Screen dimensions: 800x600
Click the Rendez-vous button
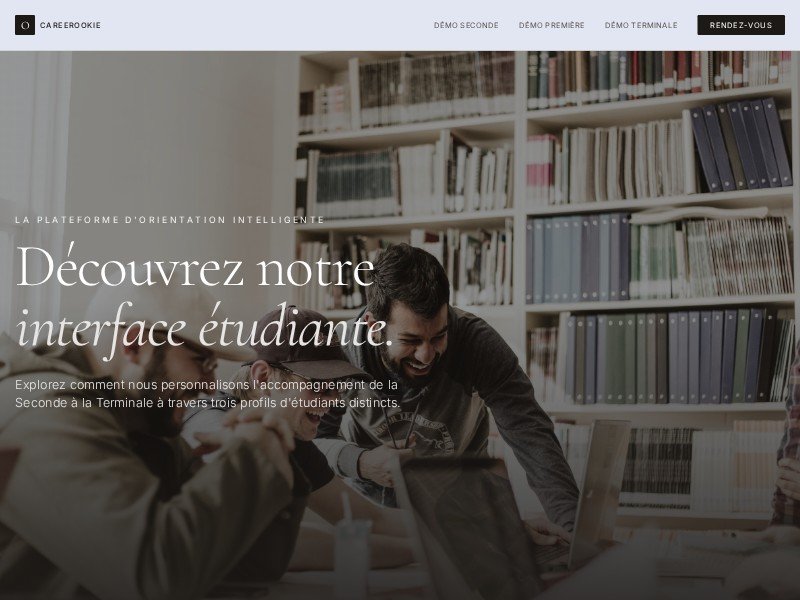coord(741,25)
